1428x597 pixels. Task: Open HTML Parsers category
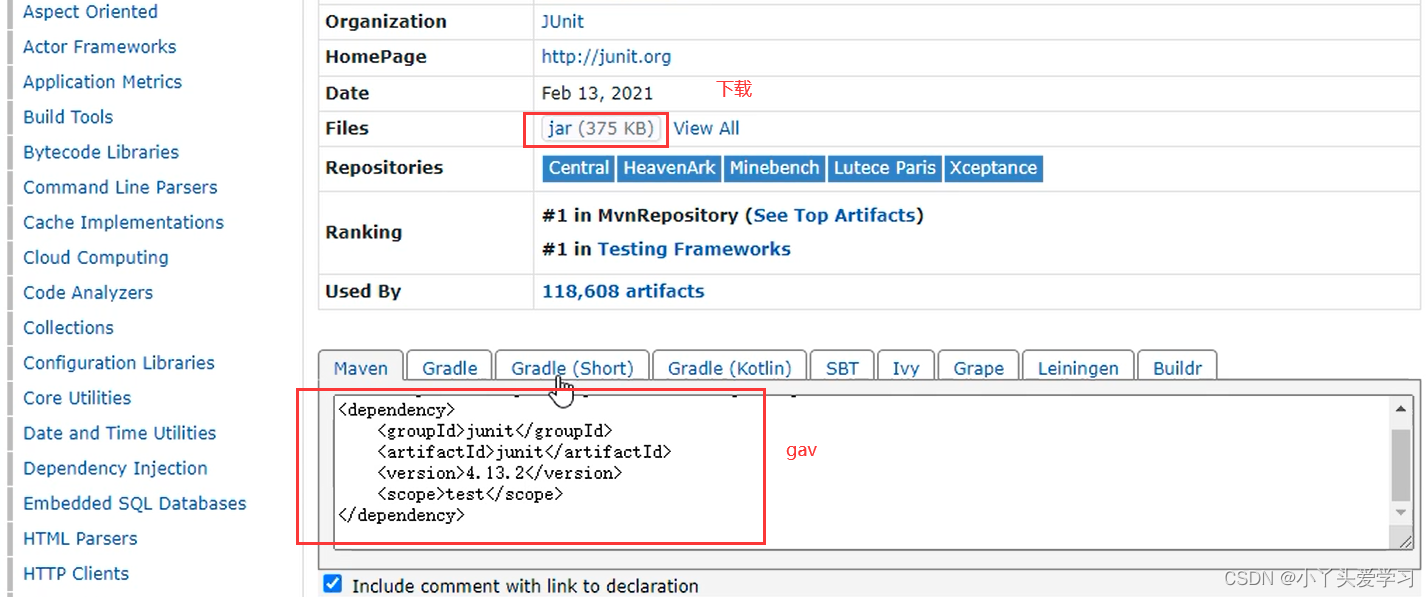pyautogui.click(x=80, y=538)
